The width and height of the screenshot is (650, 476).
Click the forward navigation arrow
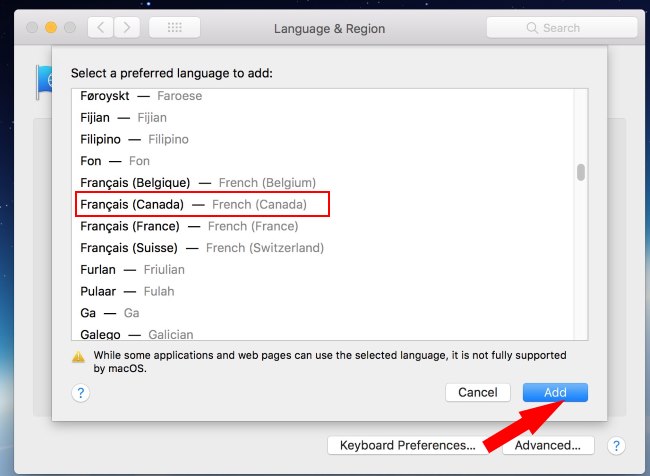pos(127,28)
